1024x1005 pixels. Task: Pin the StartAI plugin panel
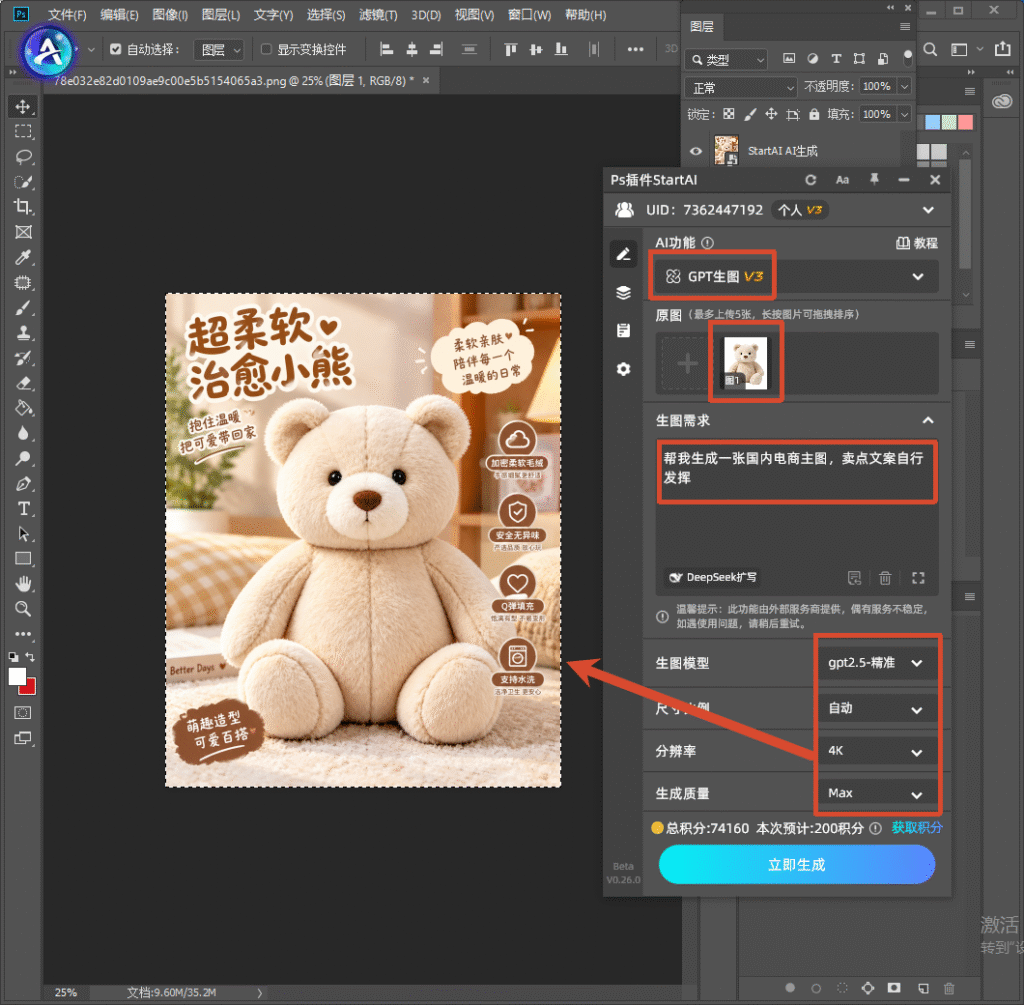click(x=874, y=180)
